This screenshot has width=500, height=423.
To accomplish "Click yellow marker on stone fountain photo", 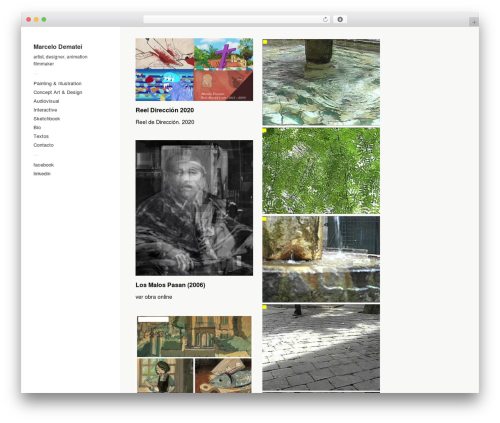I will [265, 219].
